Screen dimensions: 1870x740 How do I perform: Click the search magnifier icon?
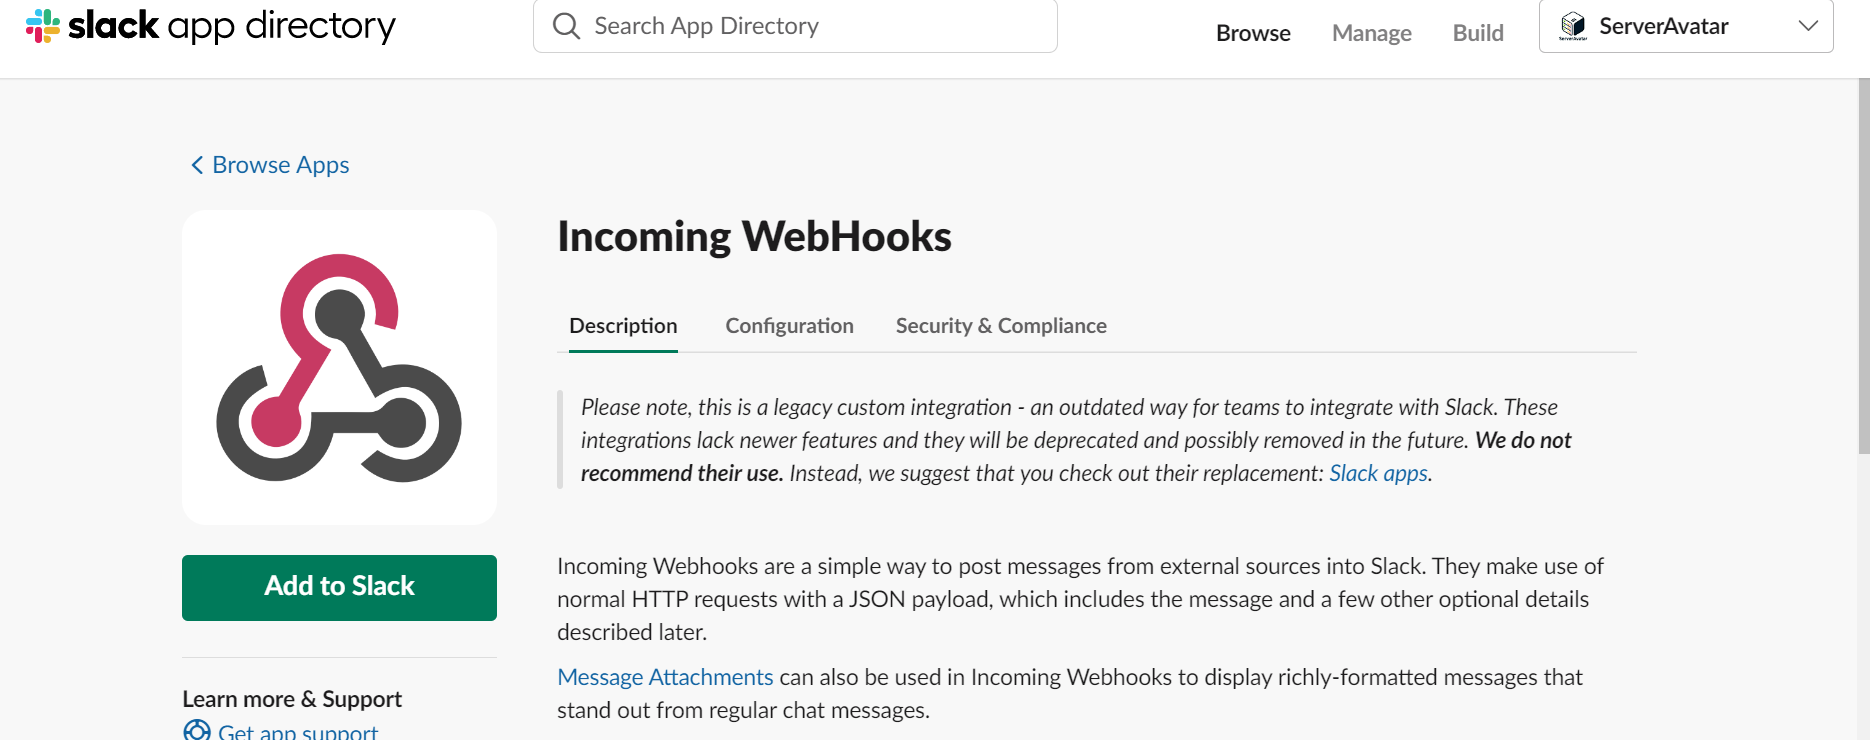point(566,26)
